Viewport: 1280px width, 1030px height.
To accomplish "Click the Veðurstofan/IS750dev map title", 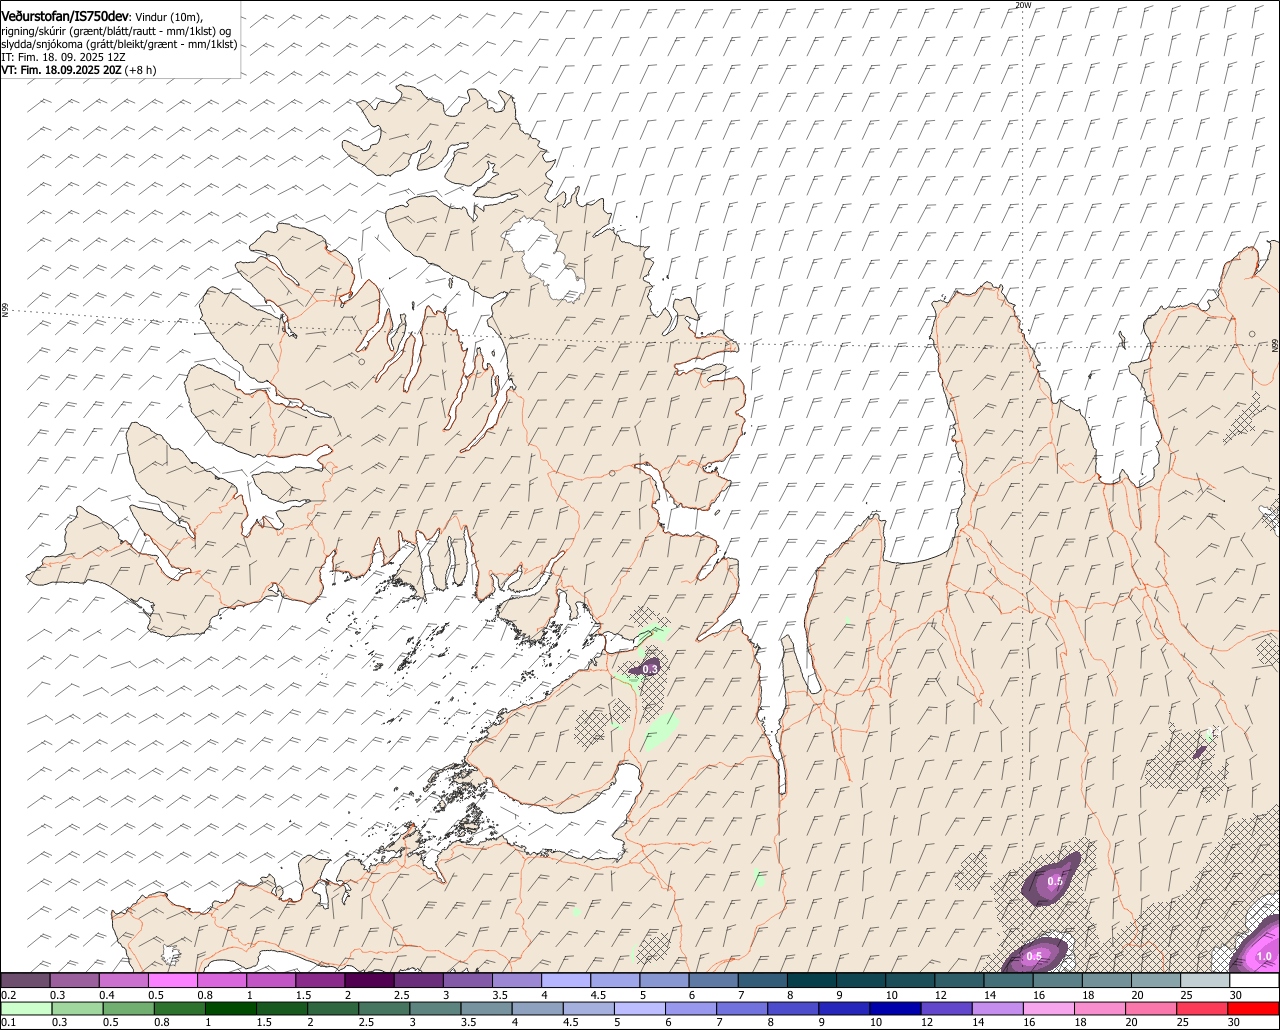I will click(x=65, y=17).
